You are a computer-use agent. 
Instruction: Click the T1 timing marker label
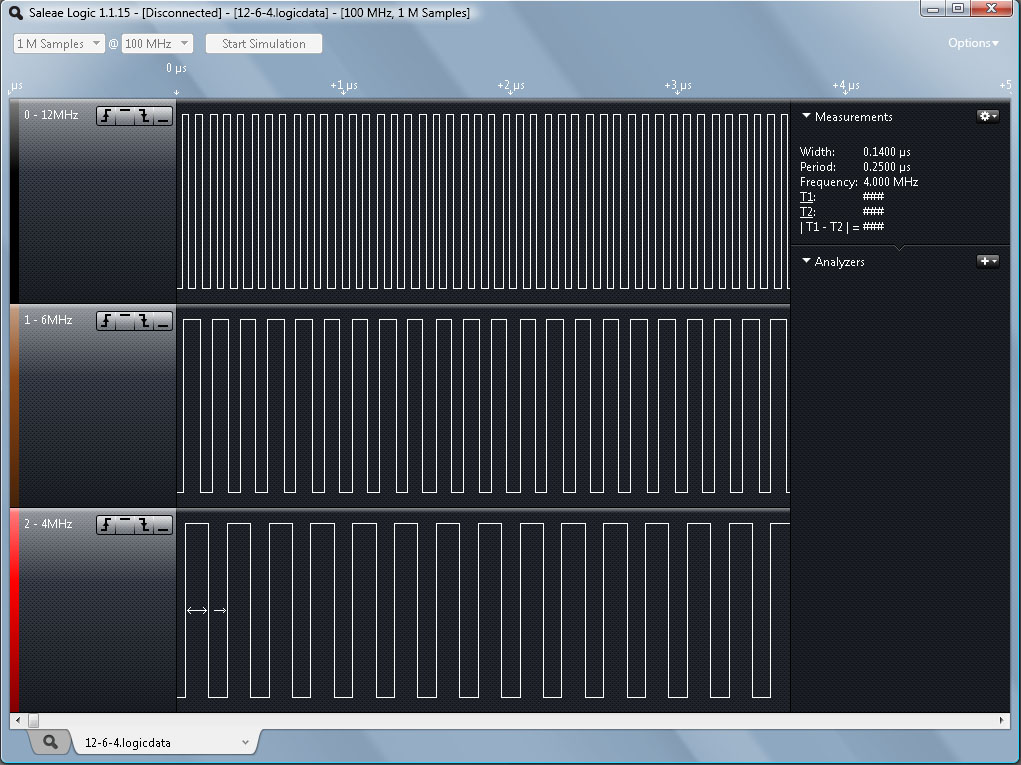click(x=807, y=197)
